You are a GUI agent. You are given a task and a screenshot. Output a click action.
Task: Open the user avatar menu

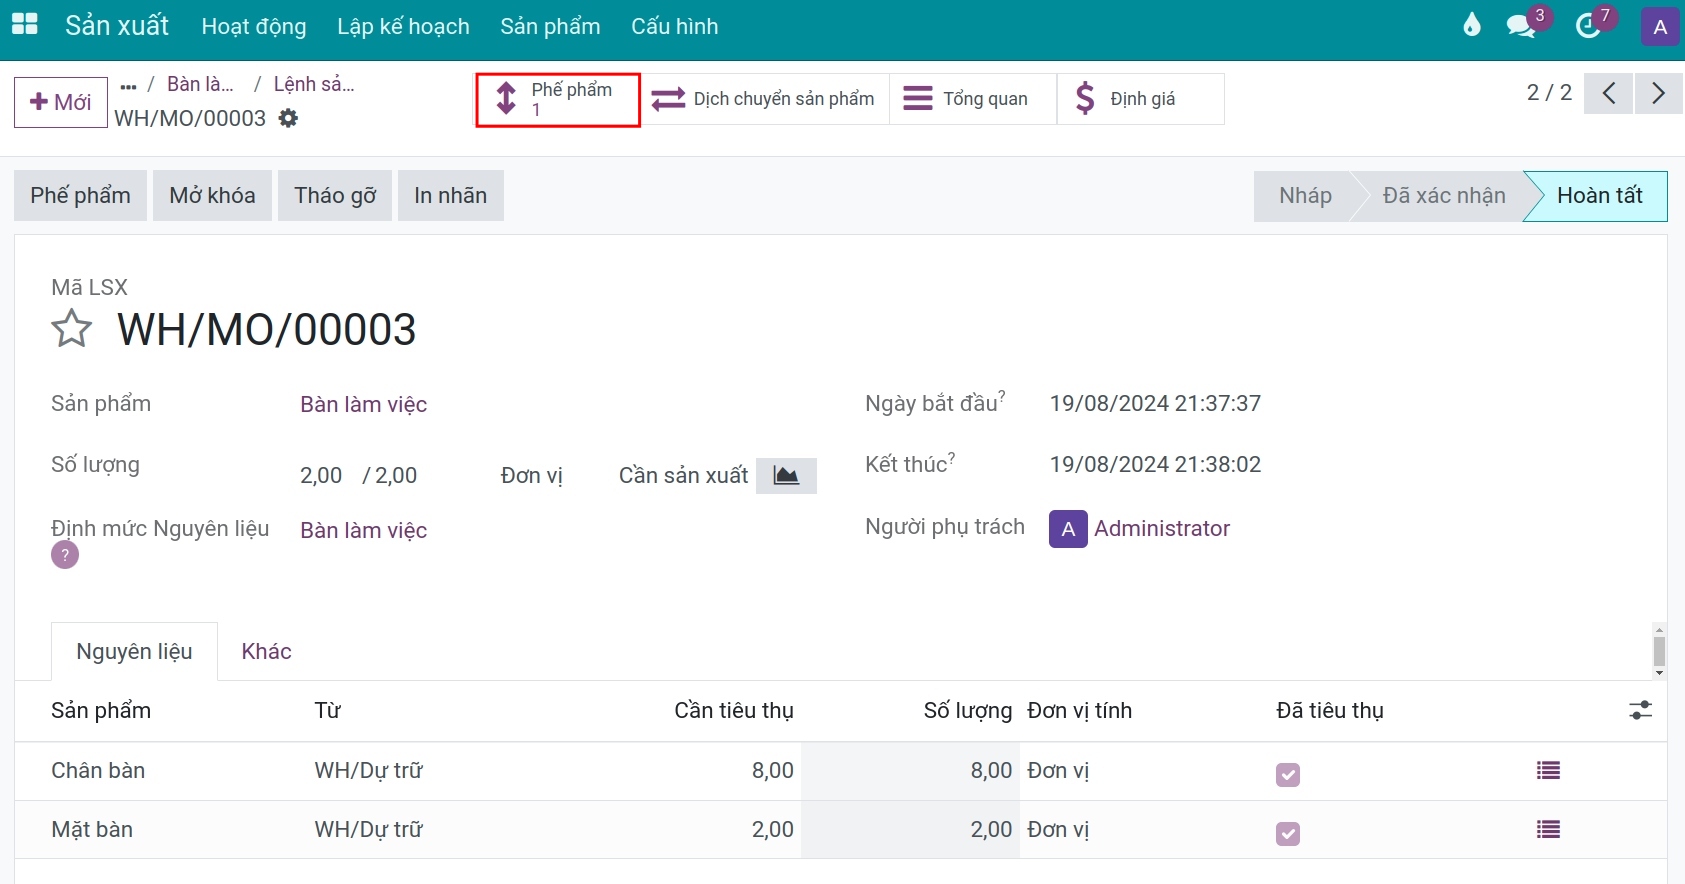[1660, 26]
